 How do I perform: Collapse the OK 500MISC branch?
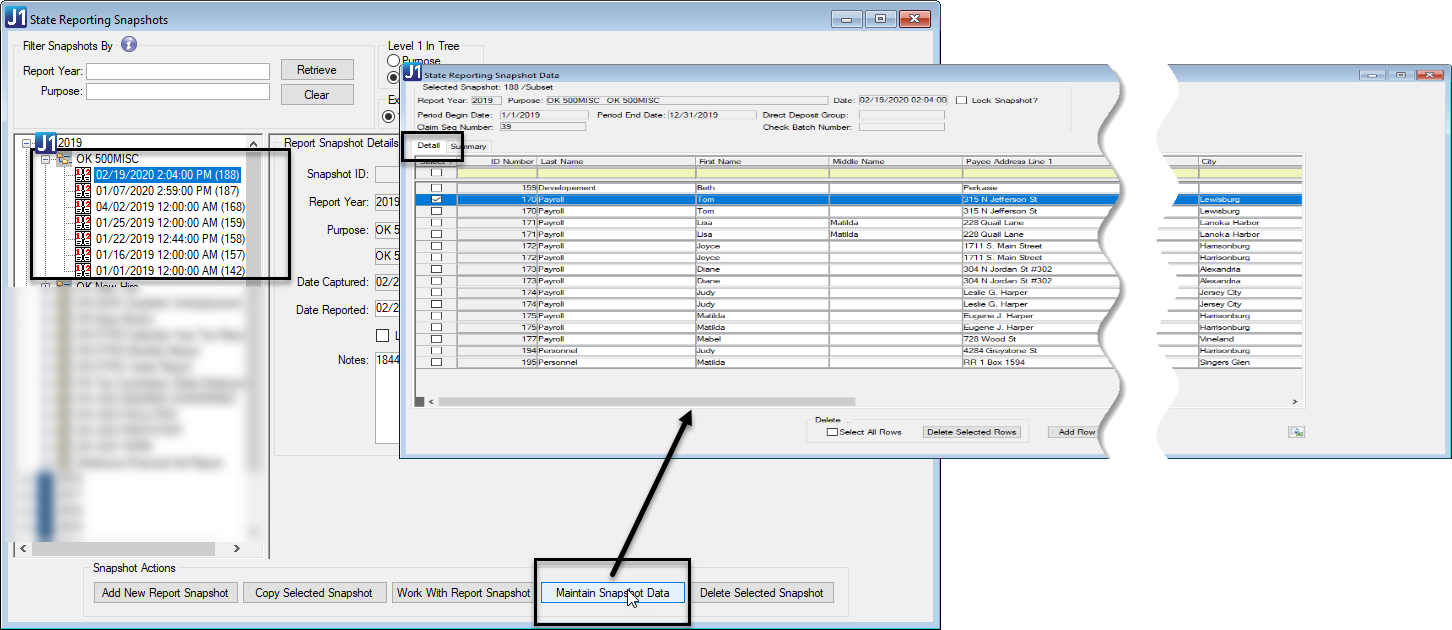pyautogui.click(x=45, y=157)
